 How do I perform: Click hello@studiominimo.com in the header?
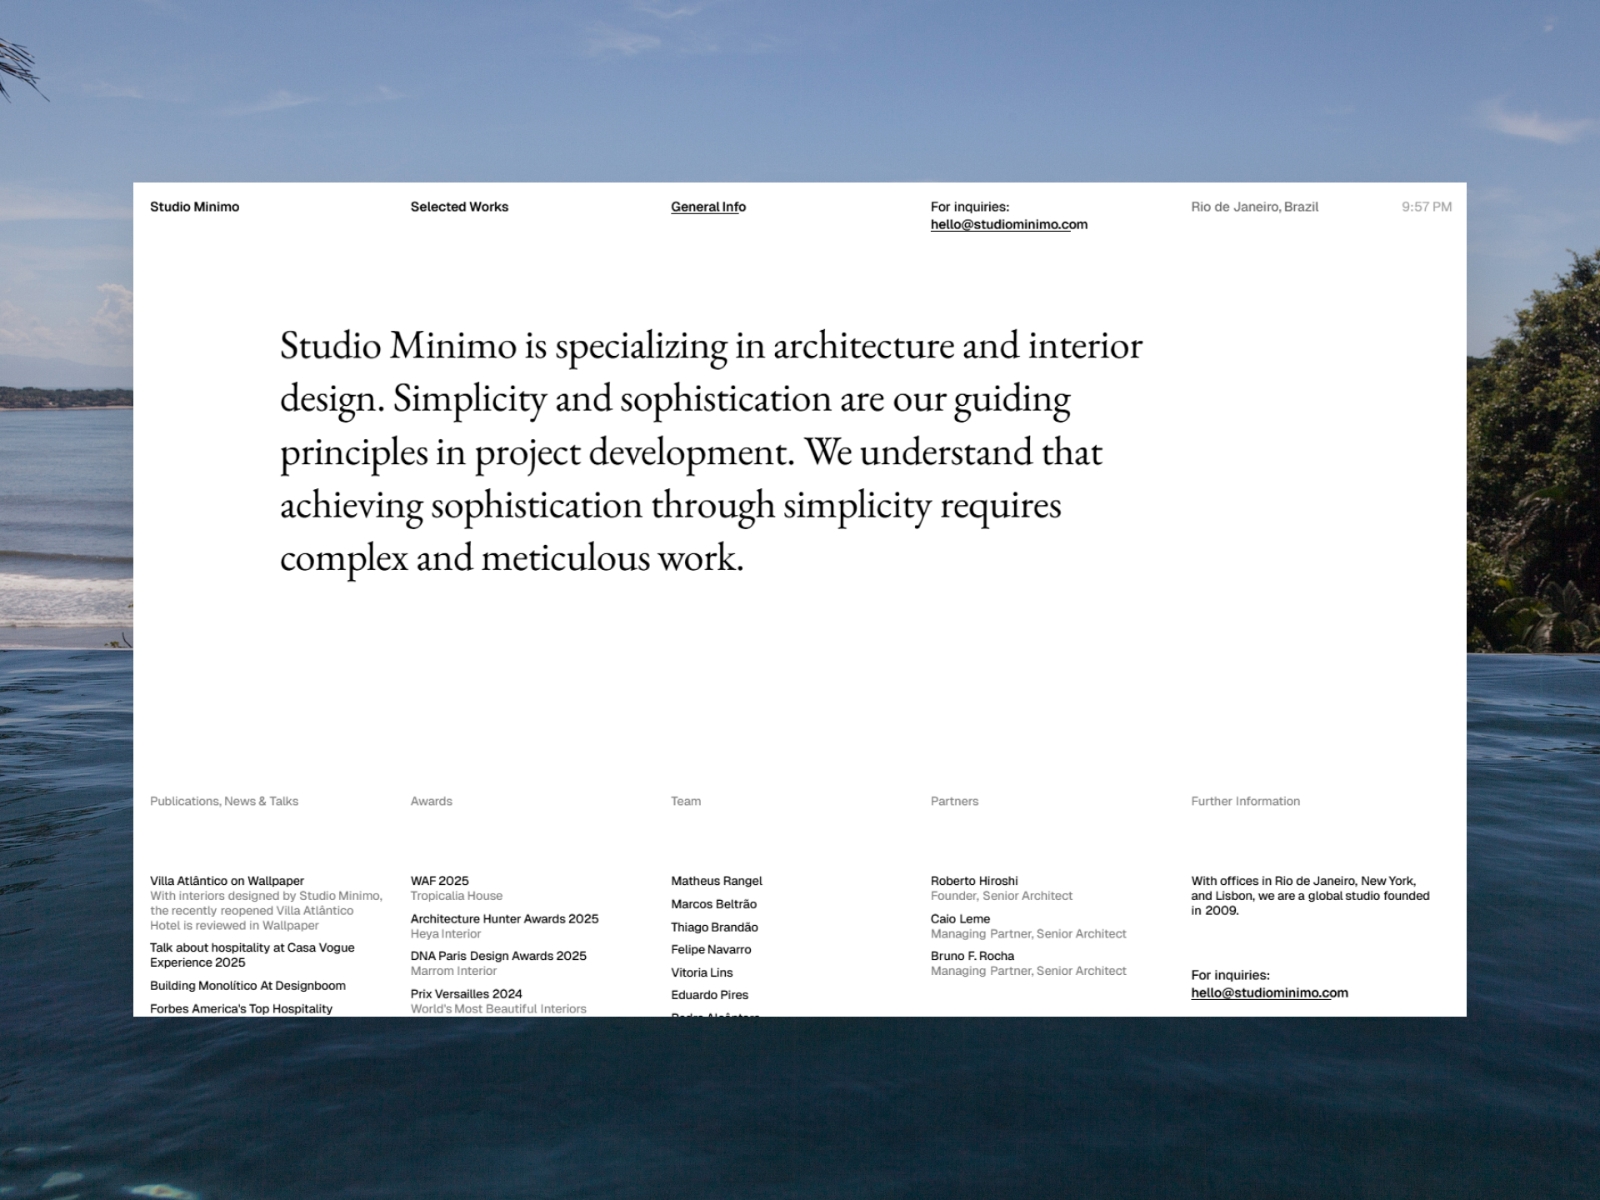[1009, 224]
